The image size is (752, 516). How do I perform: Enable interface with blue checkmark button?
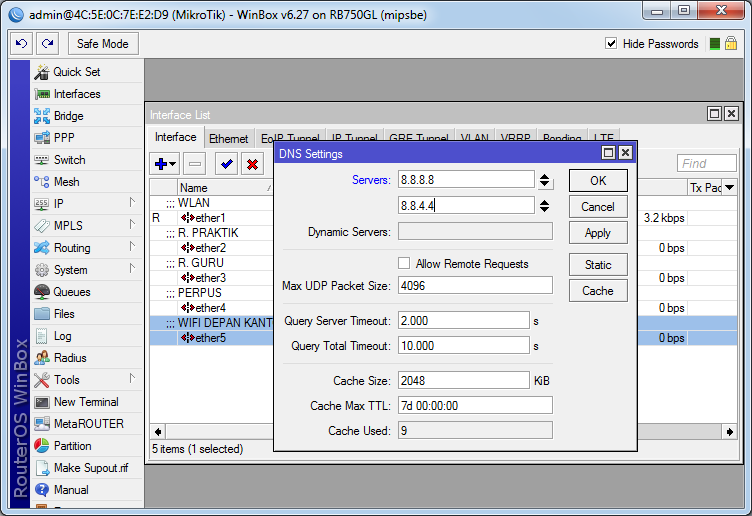[x=227, y=164]
